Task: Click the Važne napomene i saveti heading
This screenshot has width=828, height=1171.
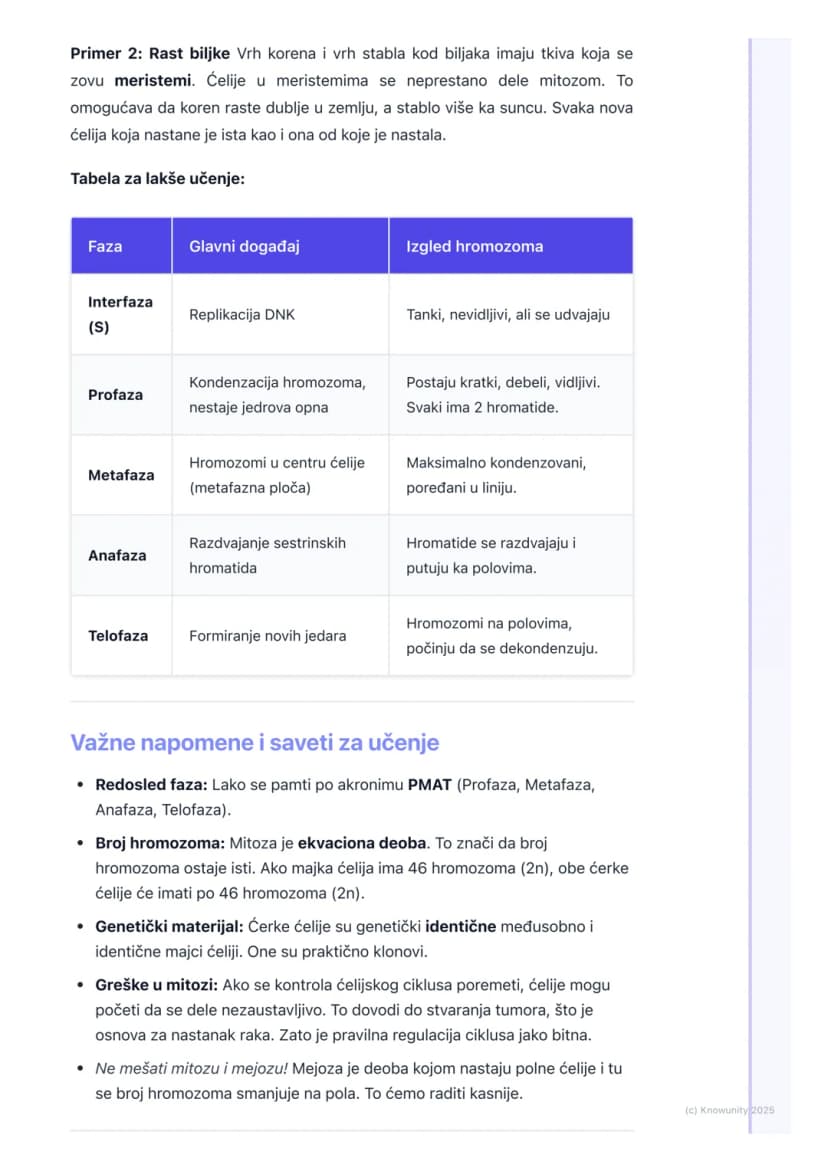Action: point(255,742)
